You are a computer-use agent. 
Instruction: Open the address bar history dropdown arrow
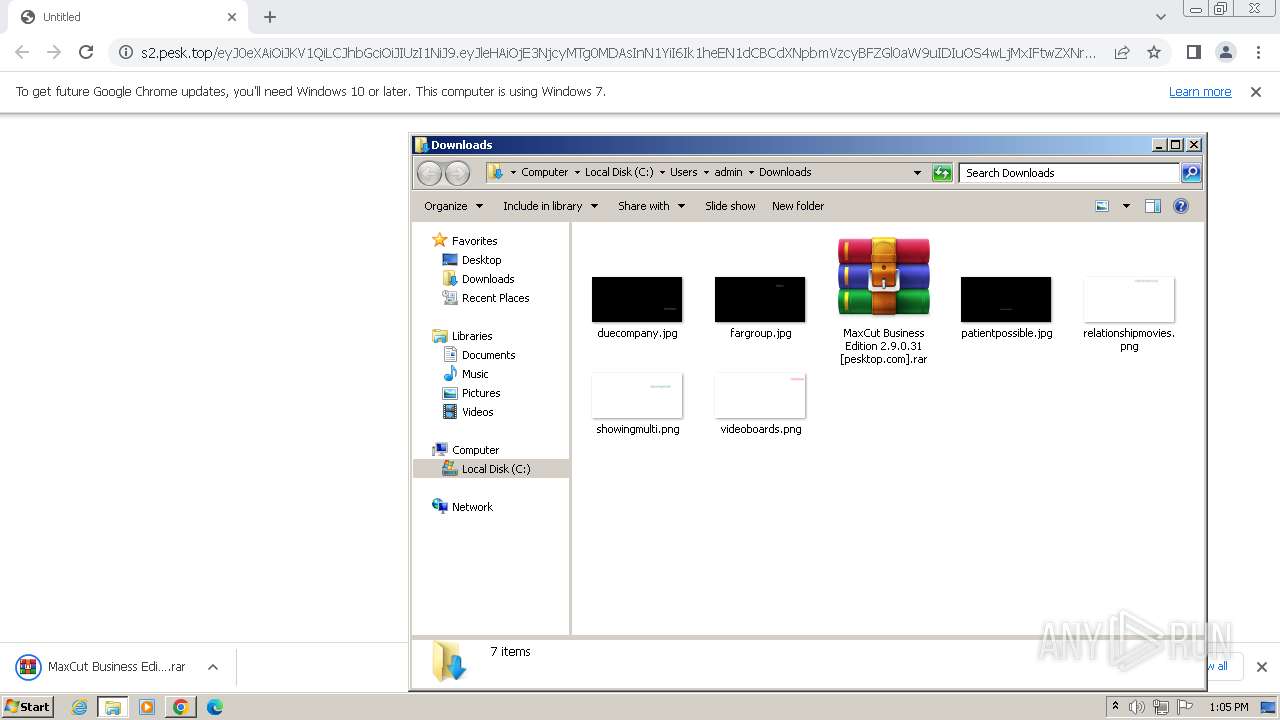pos(917,173)
